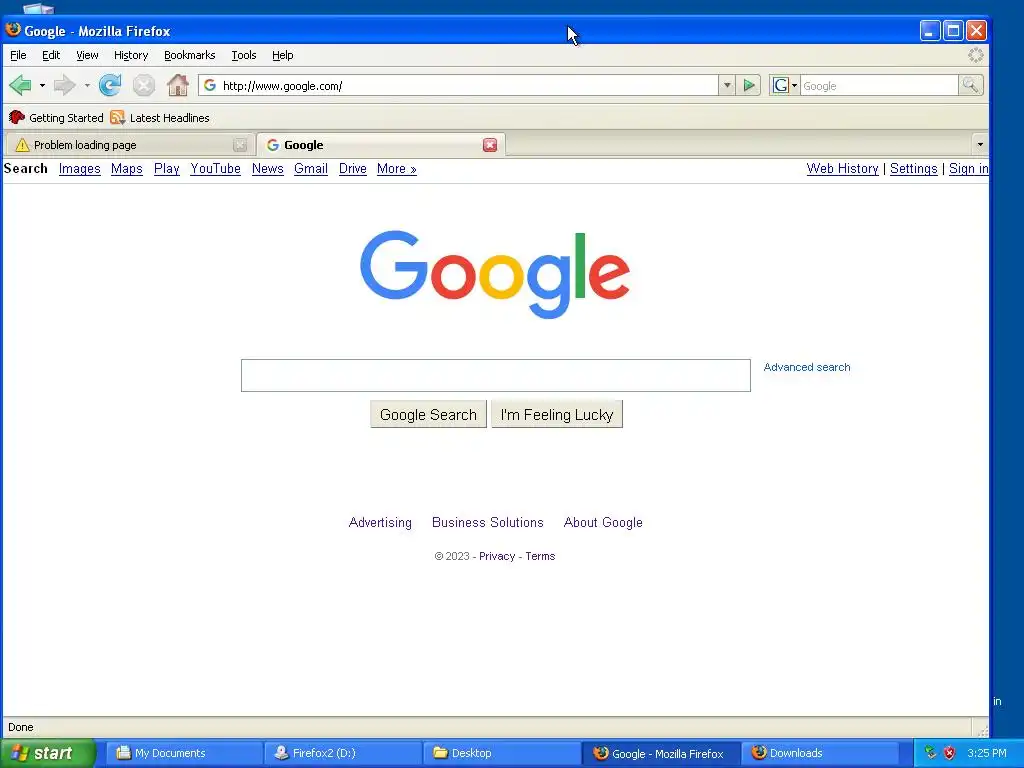Reload the current page
Viewport: 1024px width, 768px height.
point(110,86)
